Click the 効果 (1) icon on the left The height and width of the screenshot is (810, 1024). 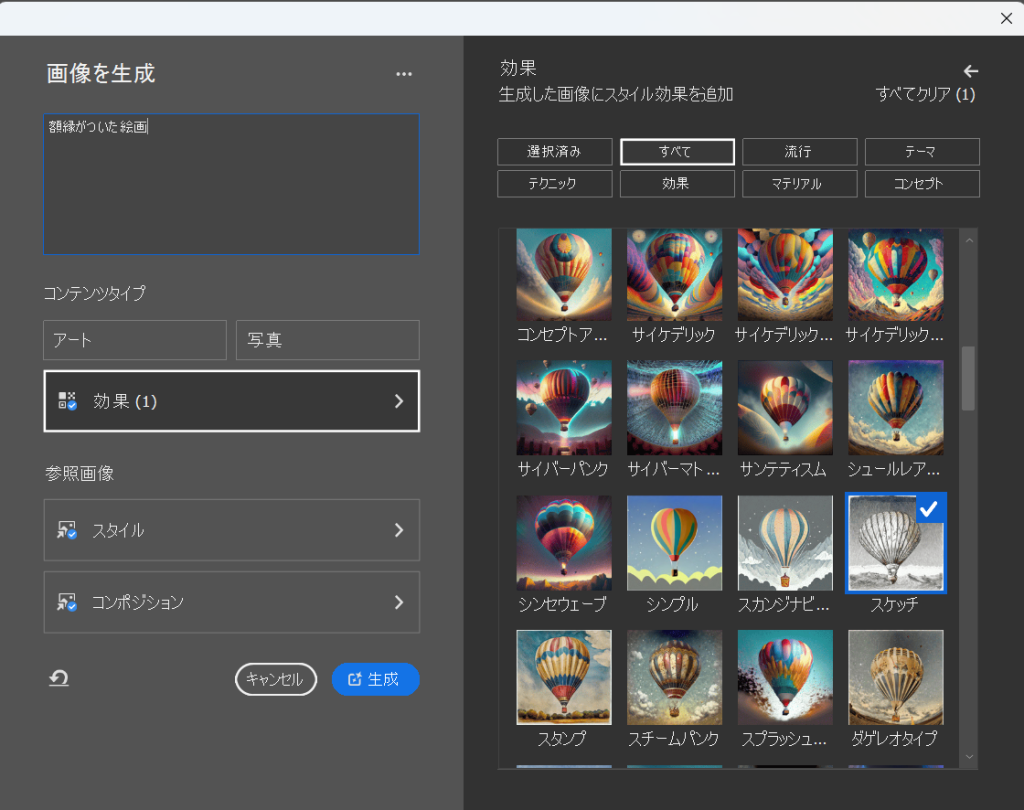click(67, 401)
